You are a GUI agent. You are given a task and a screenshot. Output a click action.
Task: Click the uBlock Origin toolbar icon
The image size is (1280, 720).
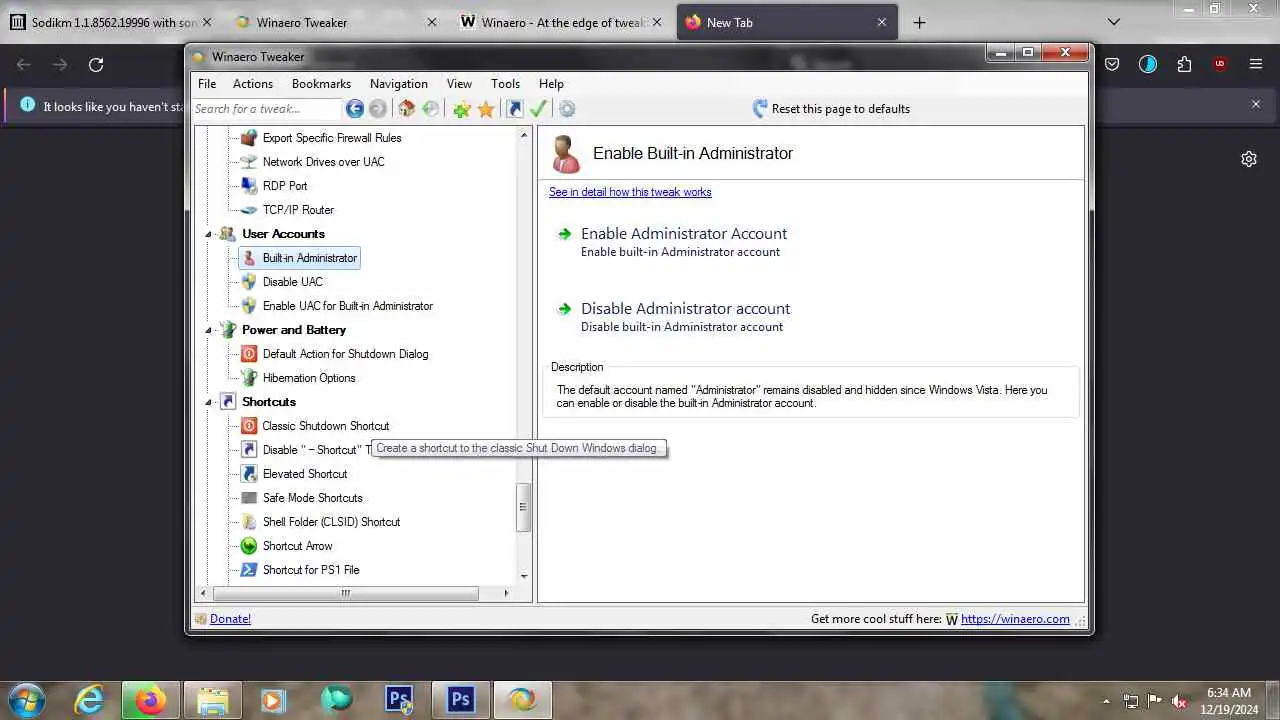(x=1220, y=65)
